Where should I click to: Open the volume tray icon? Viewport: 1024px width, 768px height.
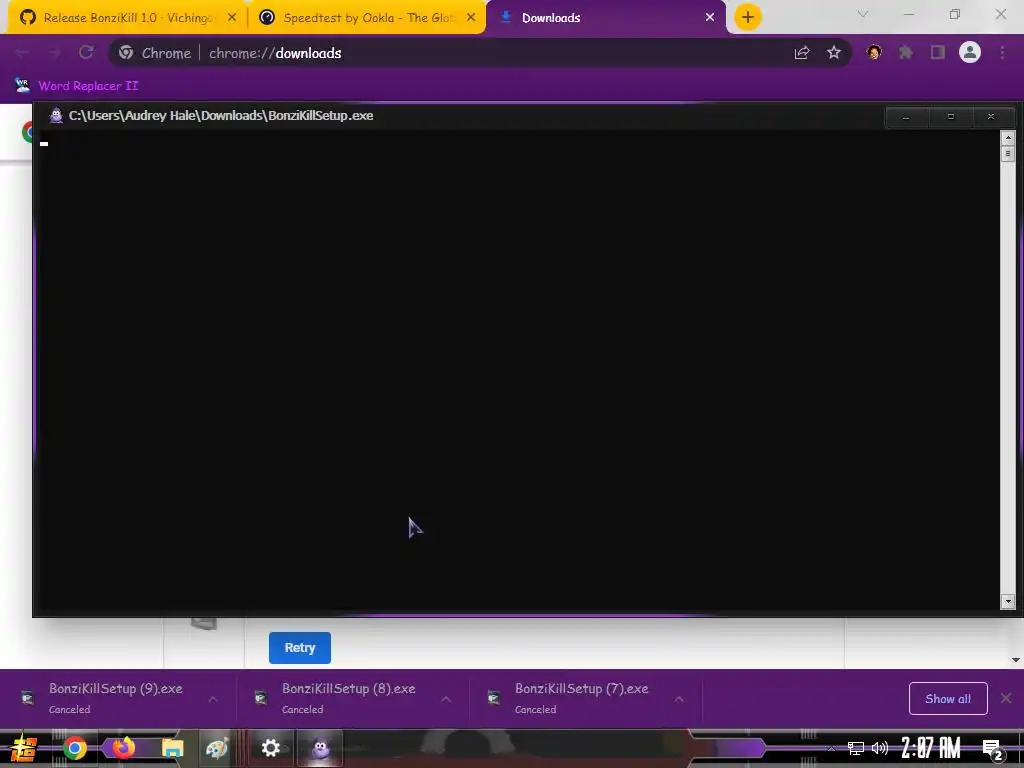(x=880, y=748)
